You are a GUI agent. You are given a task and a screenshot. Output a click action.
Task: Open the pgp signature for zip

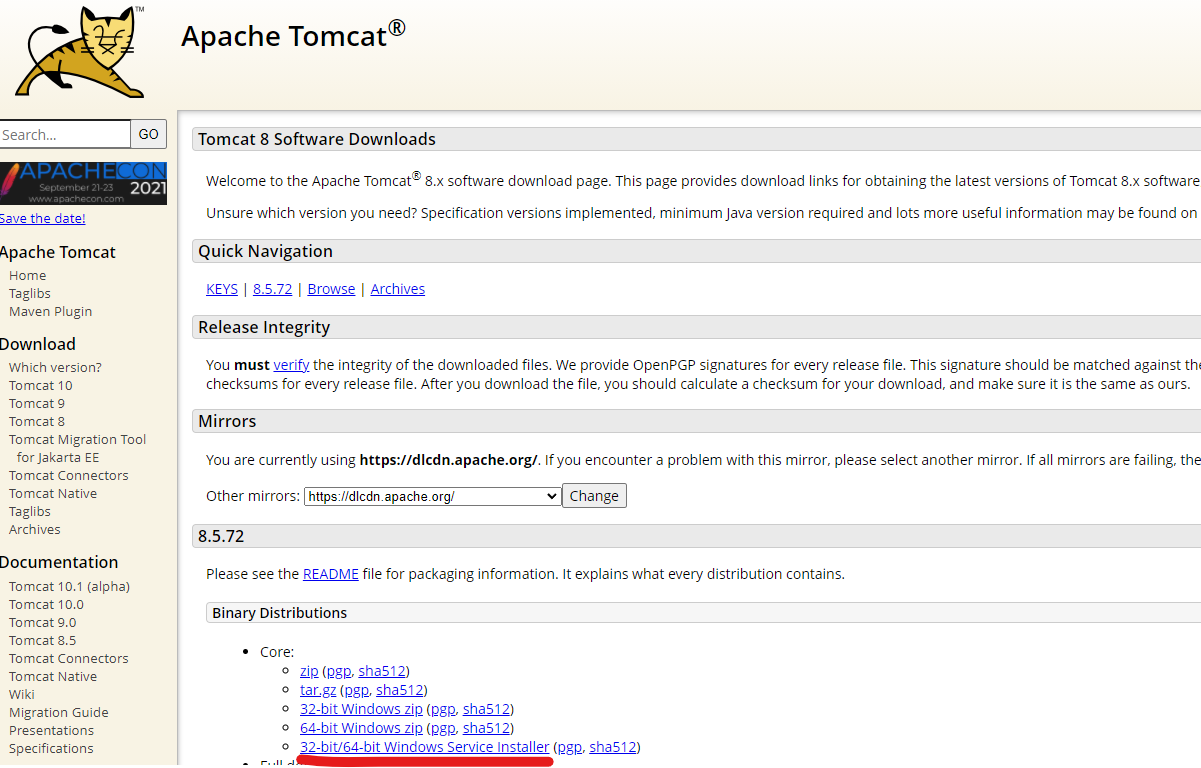click(338, 671)
